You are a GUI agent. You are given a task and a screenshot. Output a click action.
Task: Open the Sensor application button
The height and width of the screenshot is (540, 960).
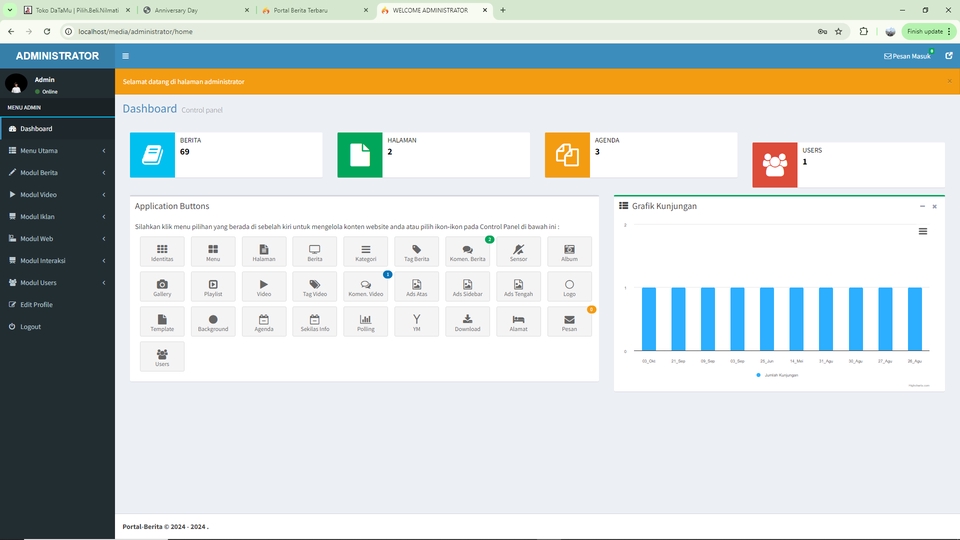(518, 252)
